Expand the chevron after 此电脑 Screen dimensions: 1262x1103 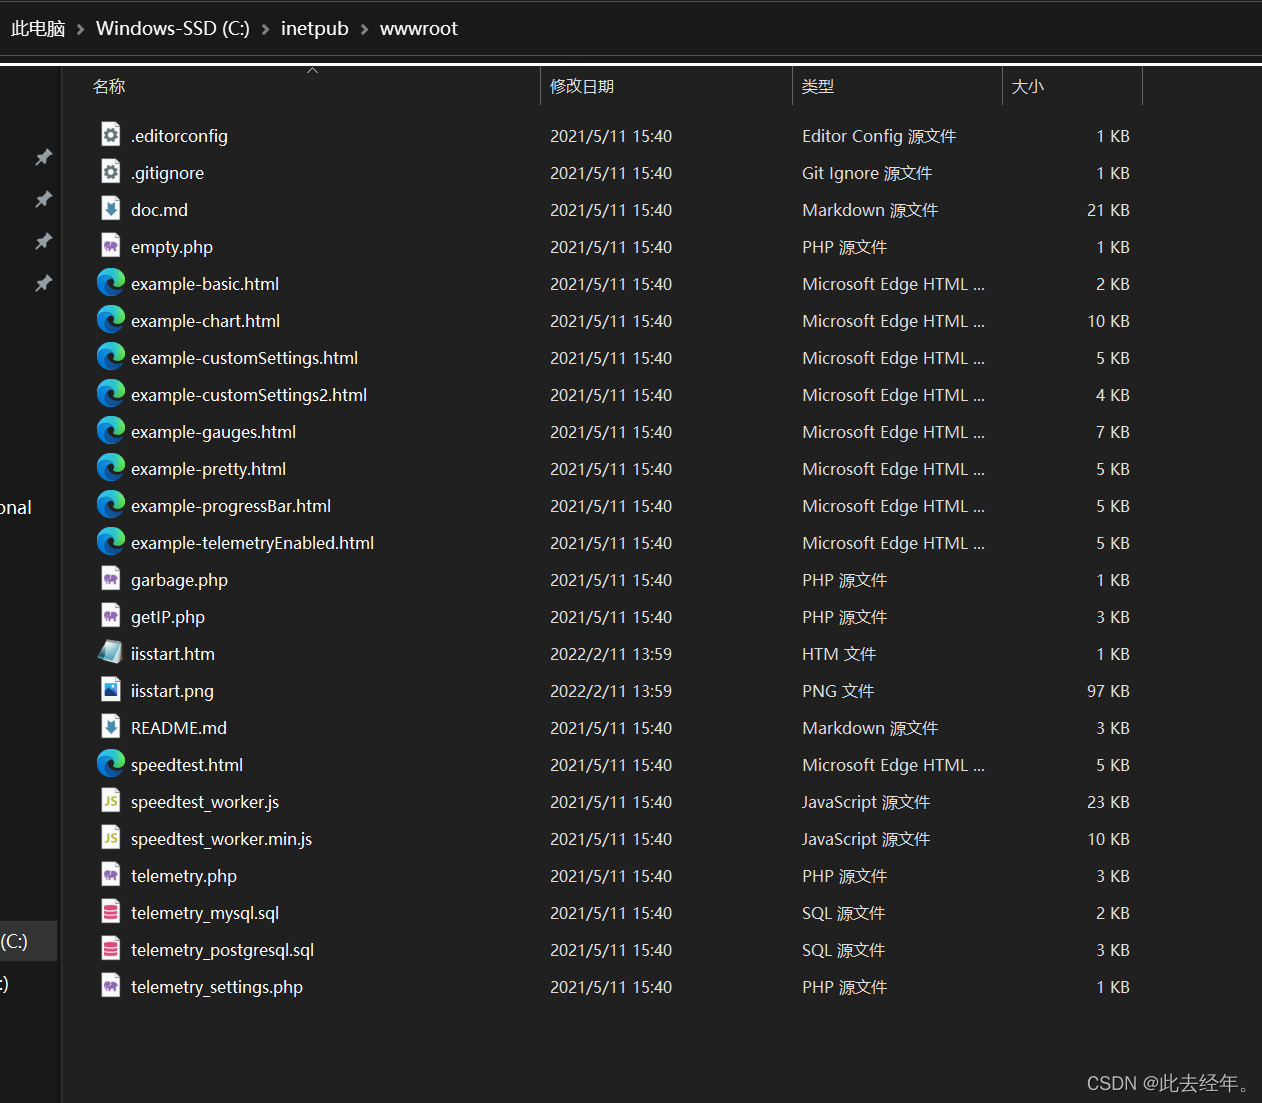coord(81,30)
